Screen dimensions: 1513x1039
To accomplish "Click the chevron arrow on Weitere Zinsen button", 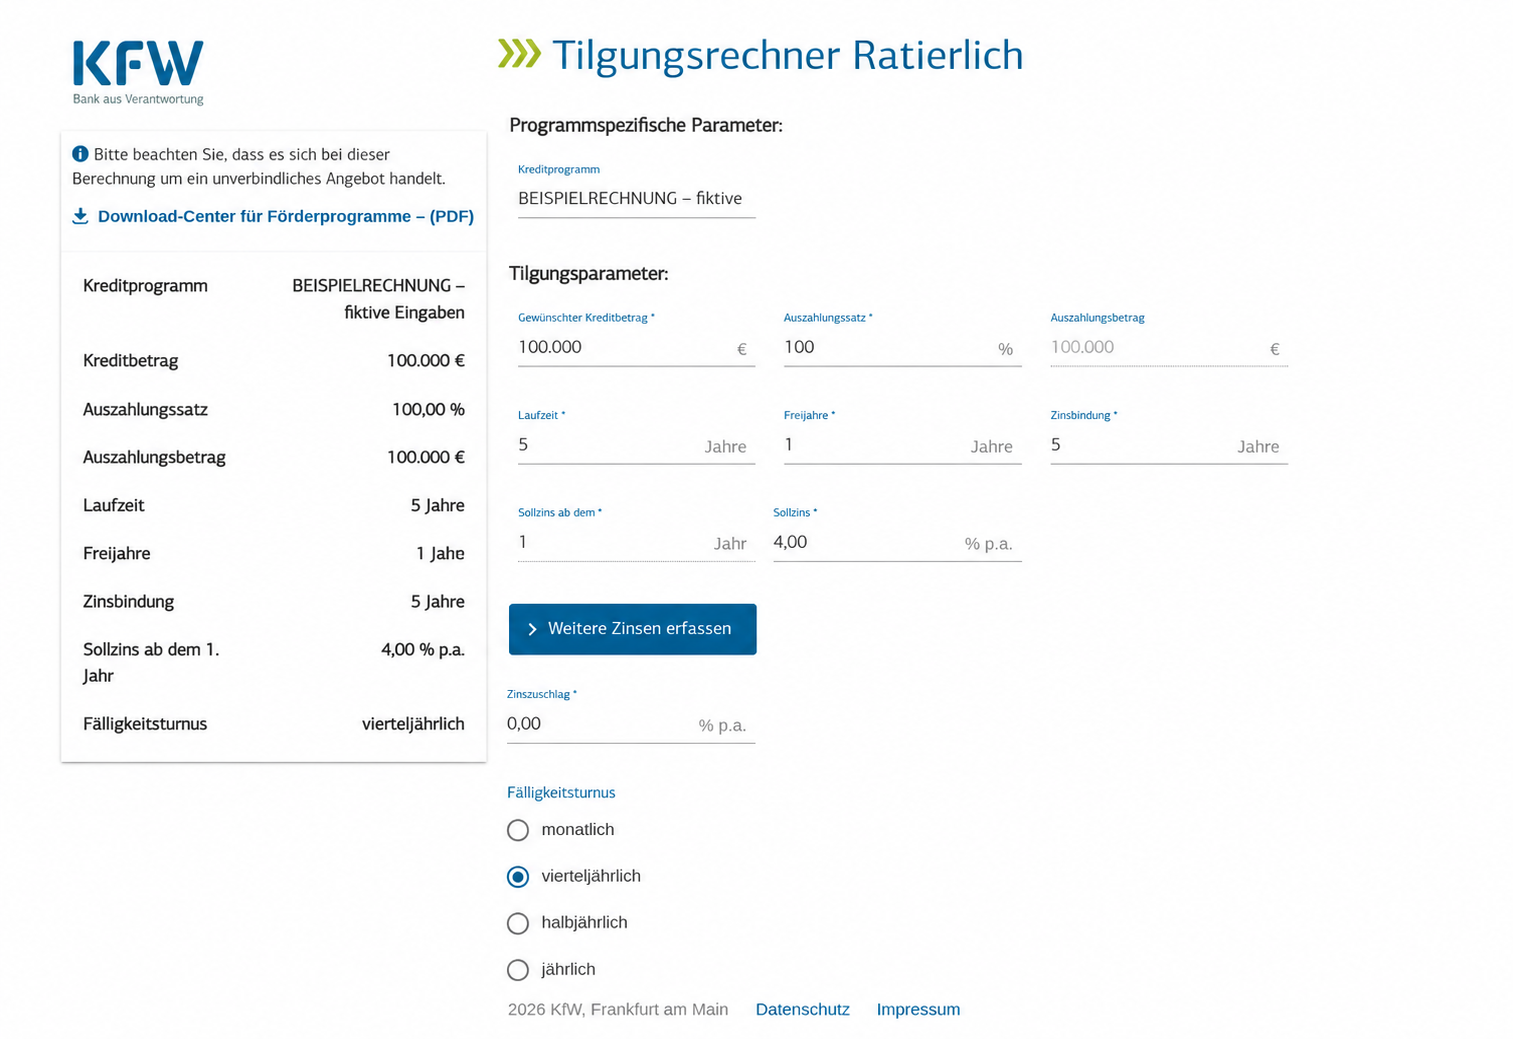I will tap(532, 629).
